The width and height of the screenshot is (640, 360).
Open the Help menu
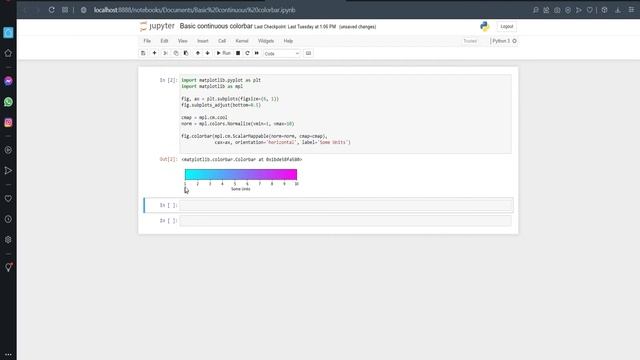288,41
